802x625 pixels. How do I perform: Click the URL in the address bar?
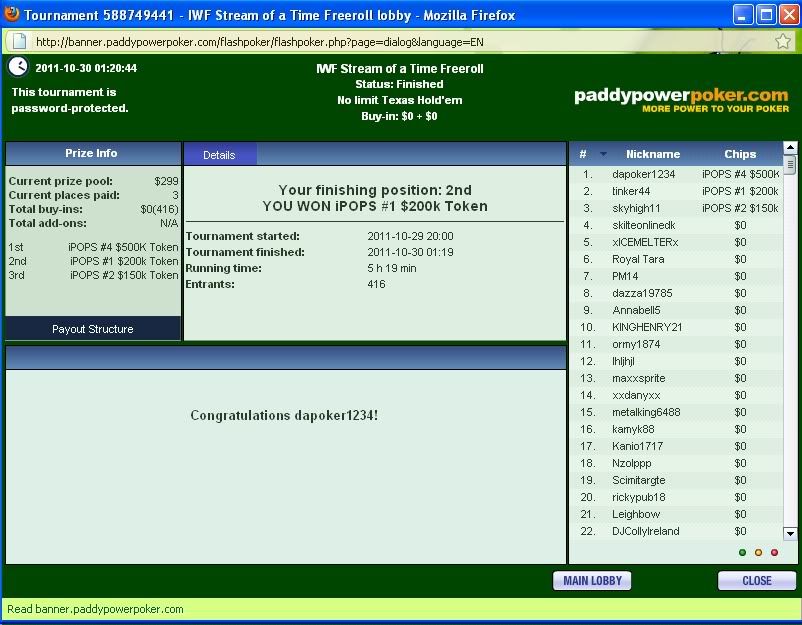coord(260,42)
